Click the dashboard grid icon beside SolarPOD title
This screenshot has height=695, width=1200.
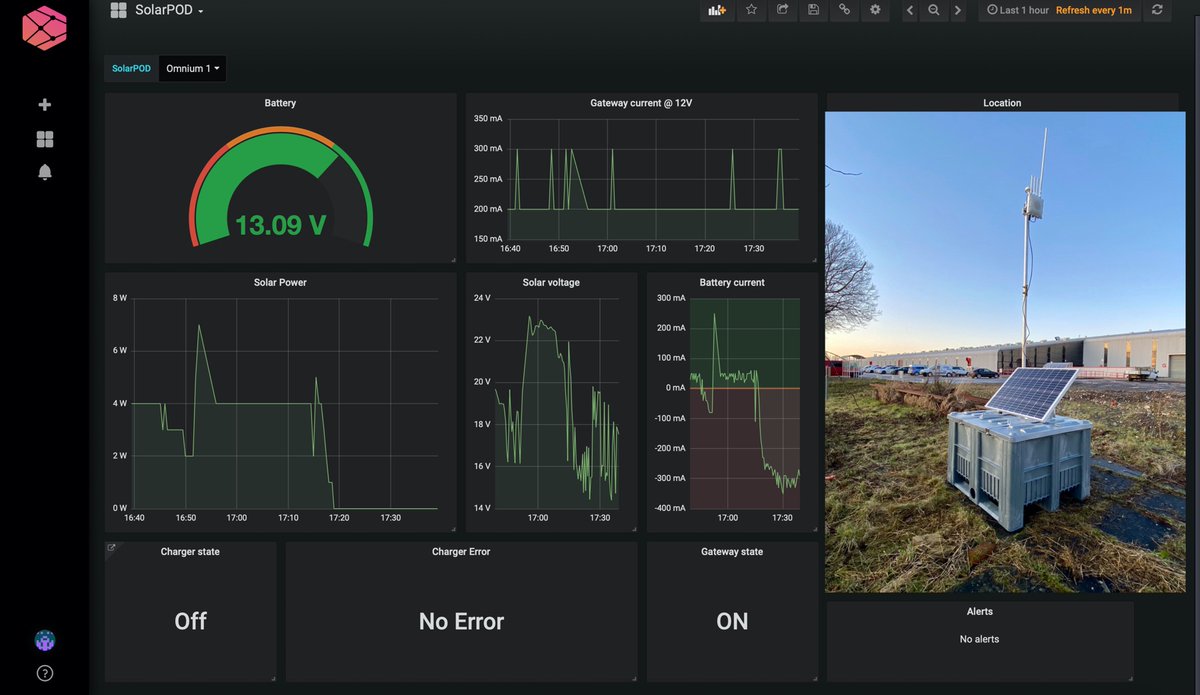(x=118, y=10)
